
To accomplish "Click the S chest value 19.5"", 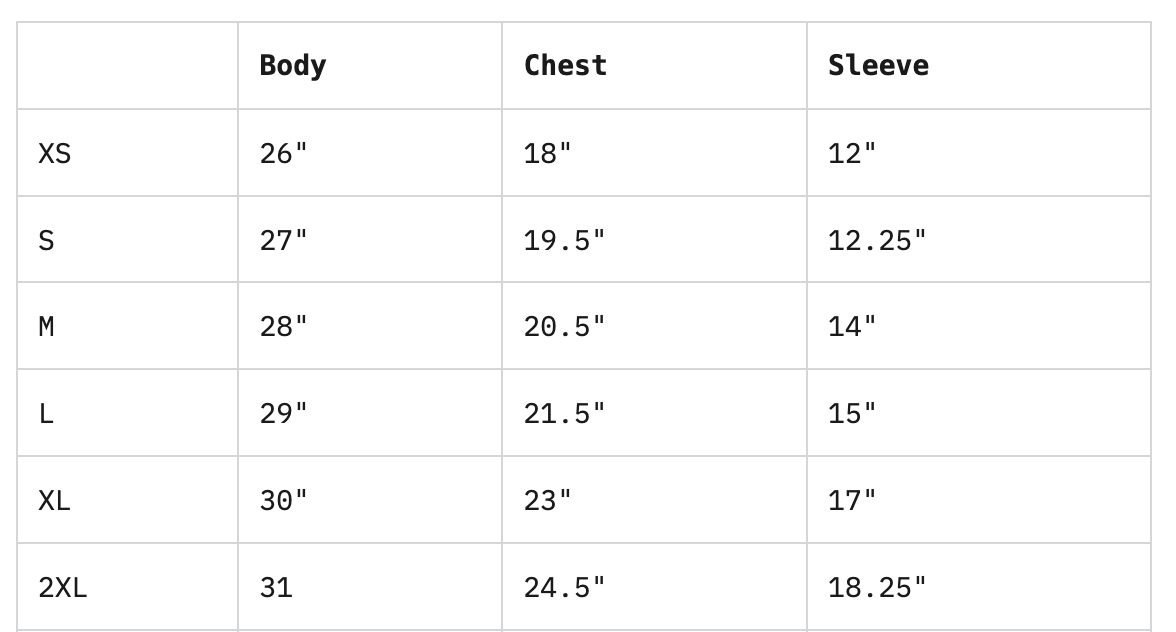I will [564, 241].
